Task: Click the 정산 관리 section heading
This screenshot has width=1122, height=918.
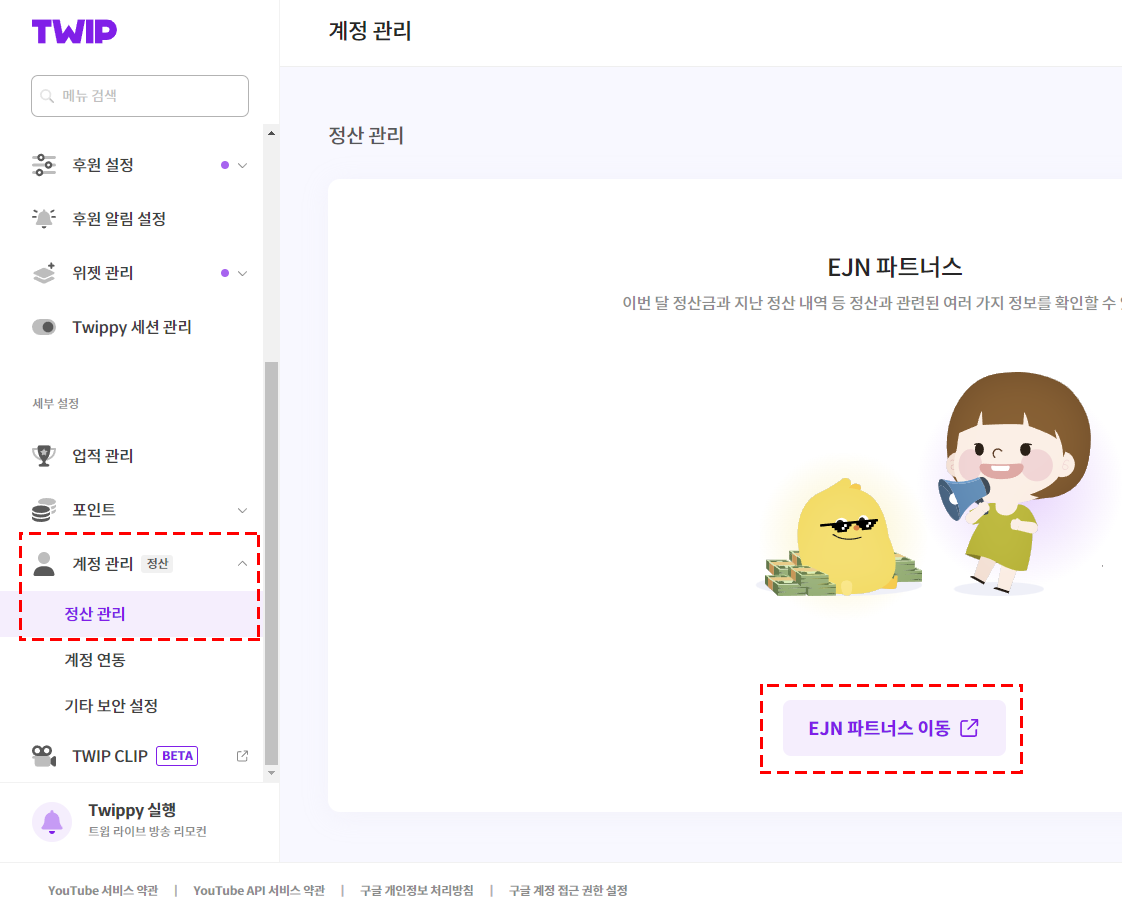Action: 366,135
